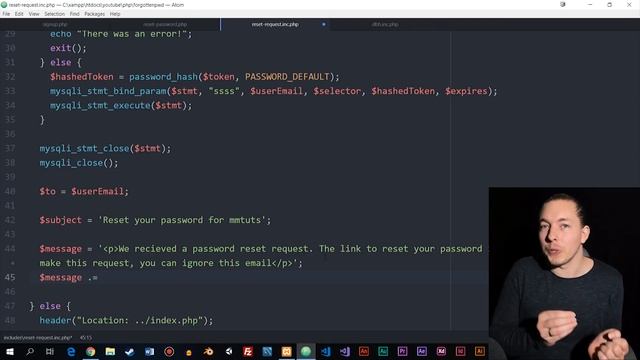Click the blue square taskbar icon after FileZilla

coord(267,351)
